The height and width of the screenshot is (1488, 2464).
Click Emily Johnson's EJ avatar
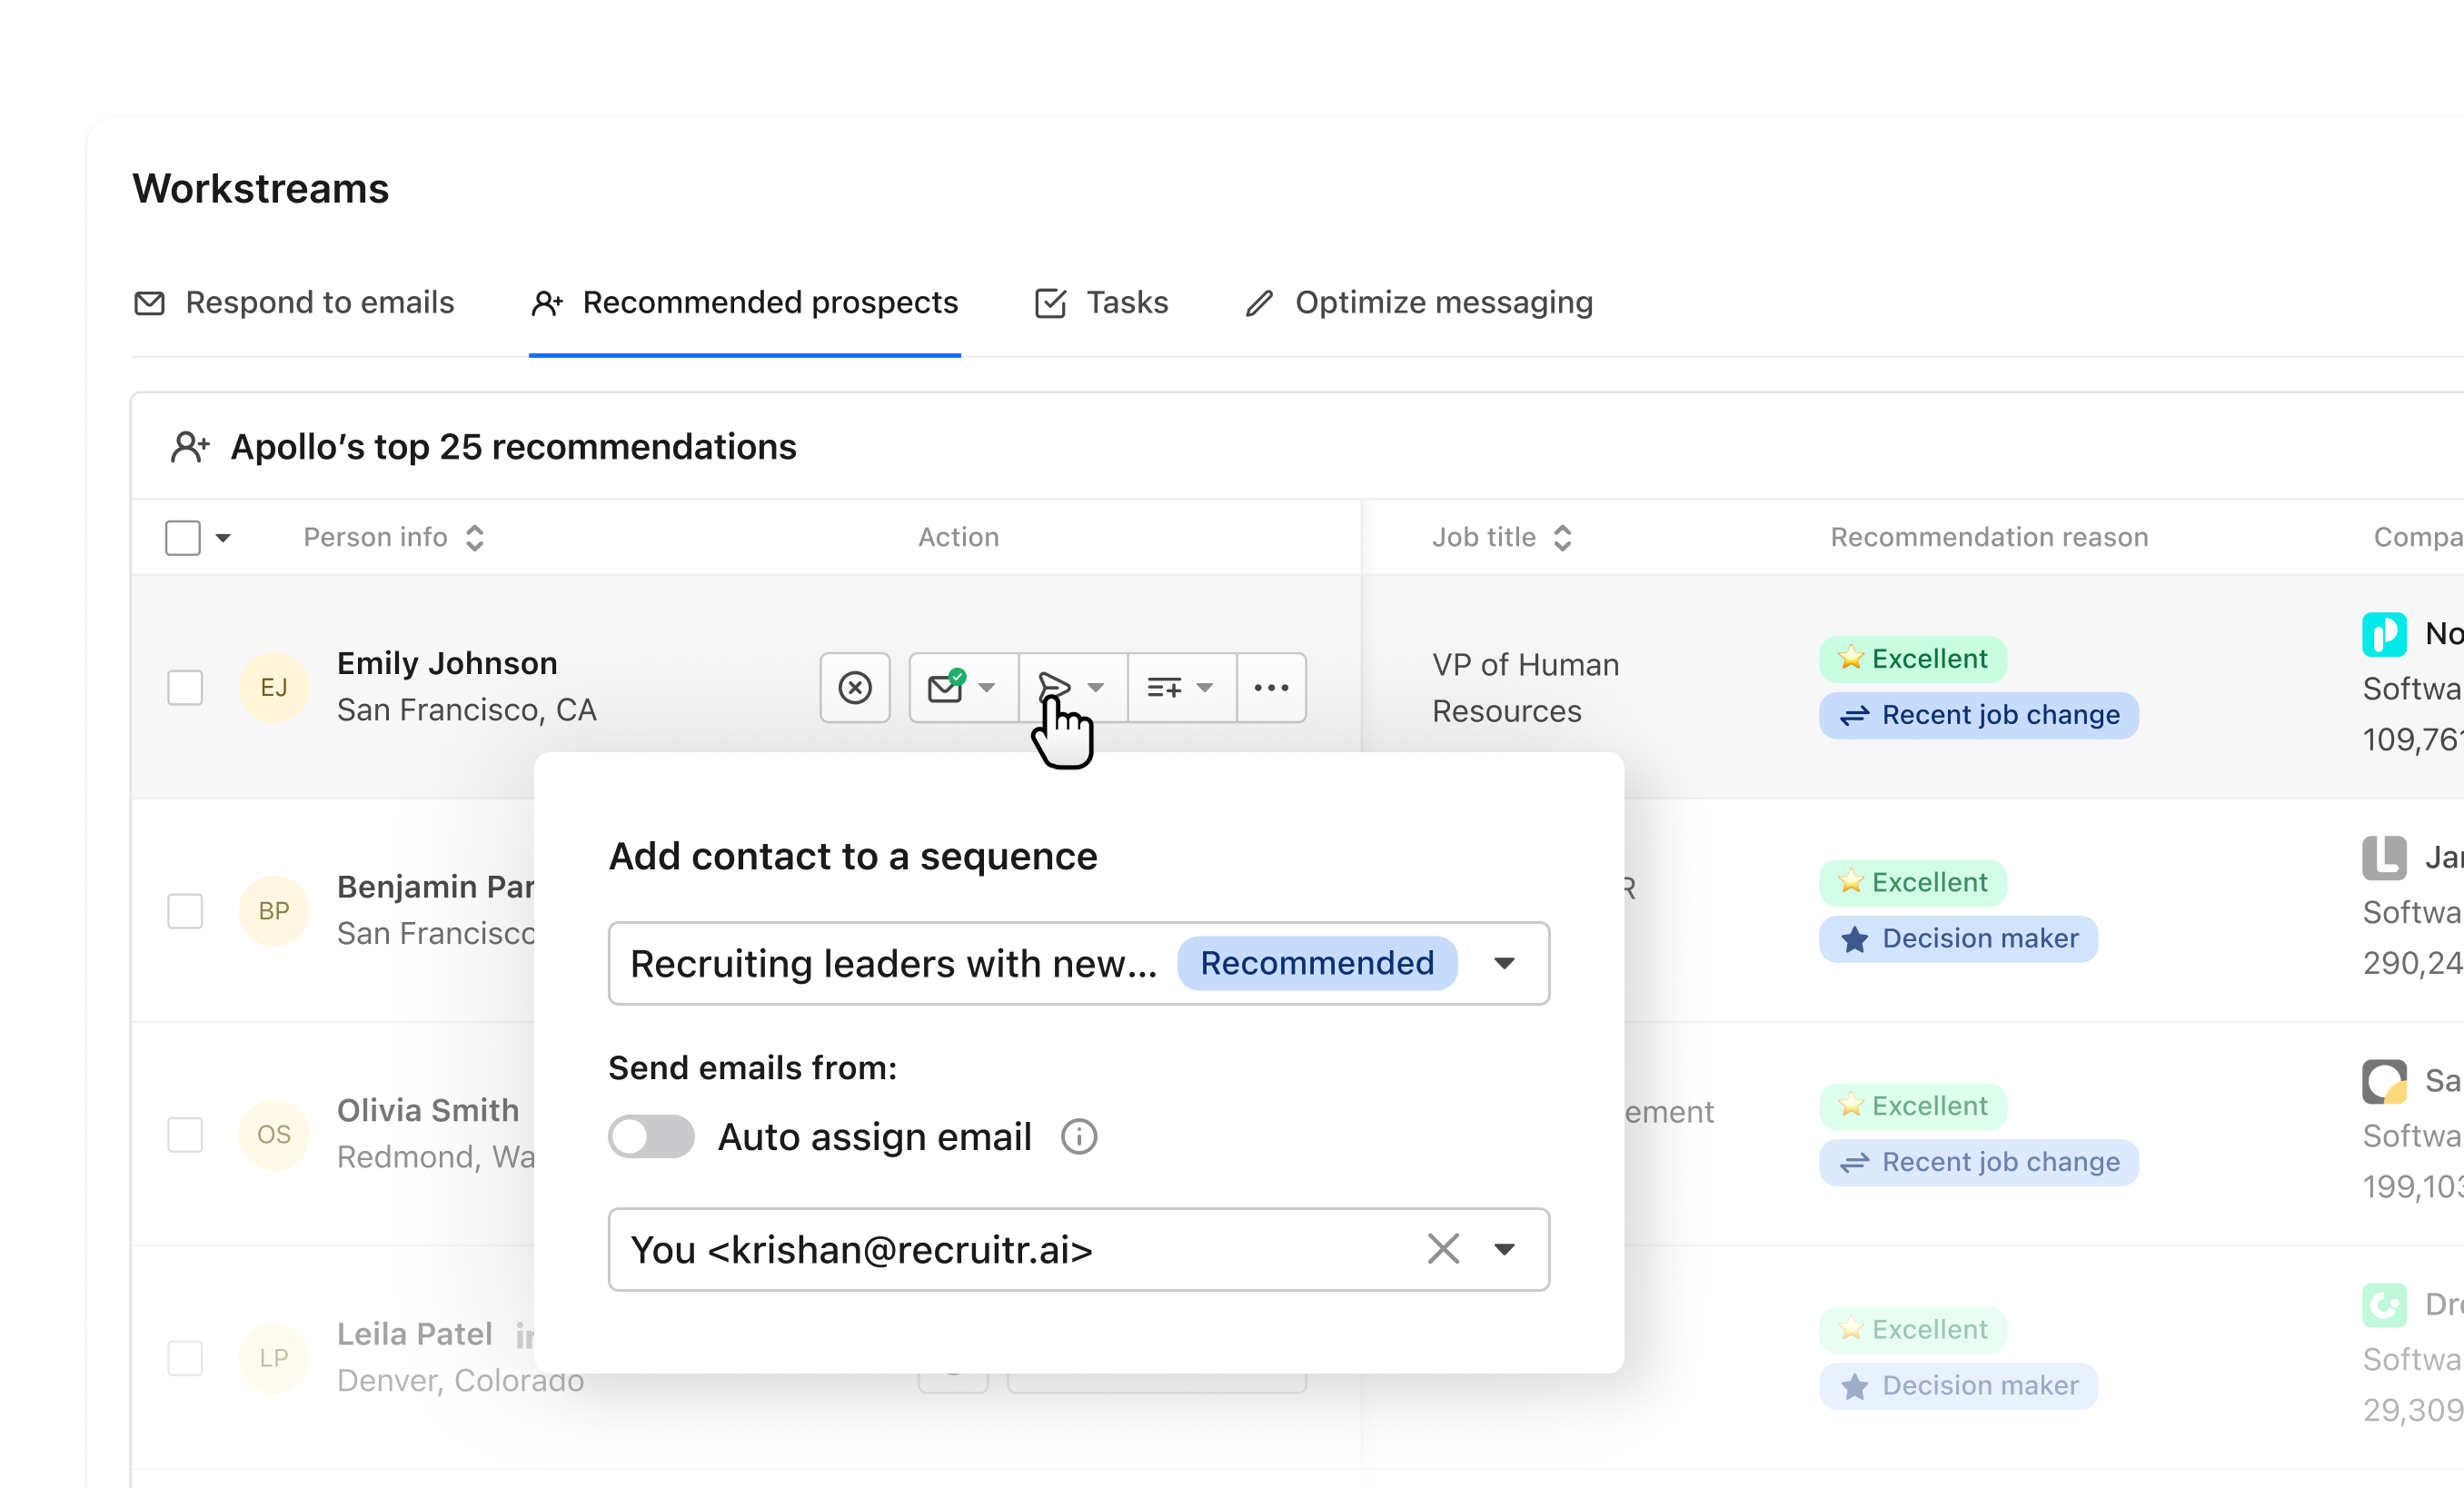point(274,687)
